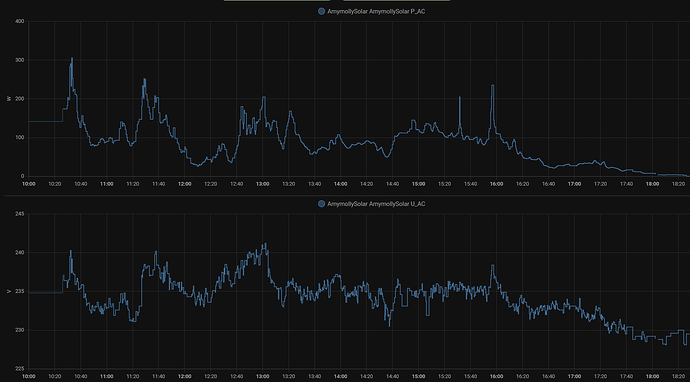
Task: Click the voltage peak at 13:00
Action: coord(264,244)
